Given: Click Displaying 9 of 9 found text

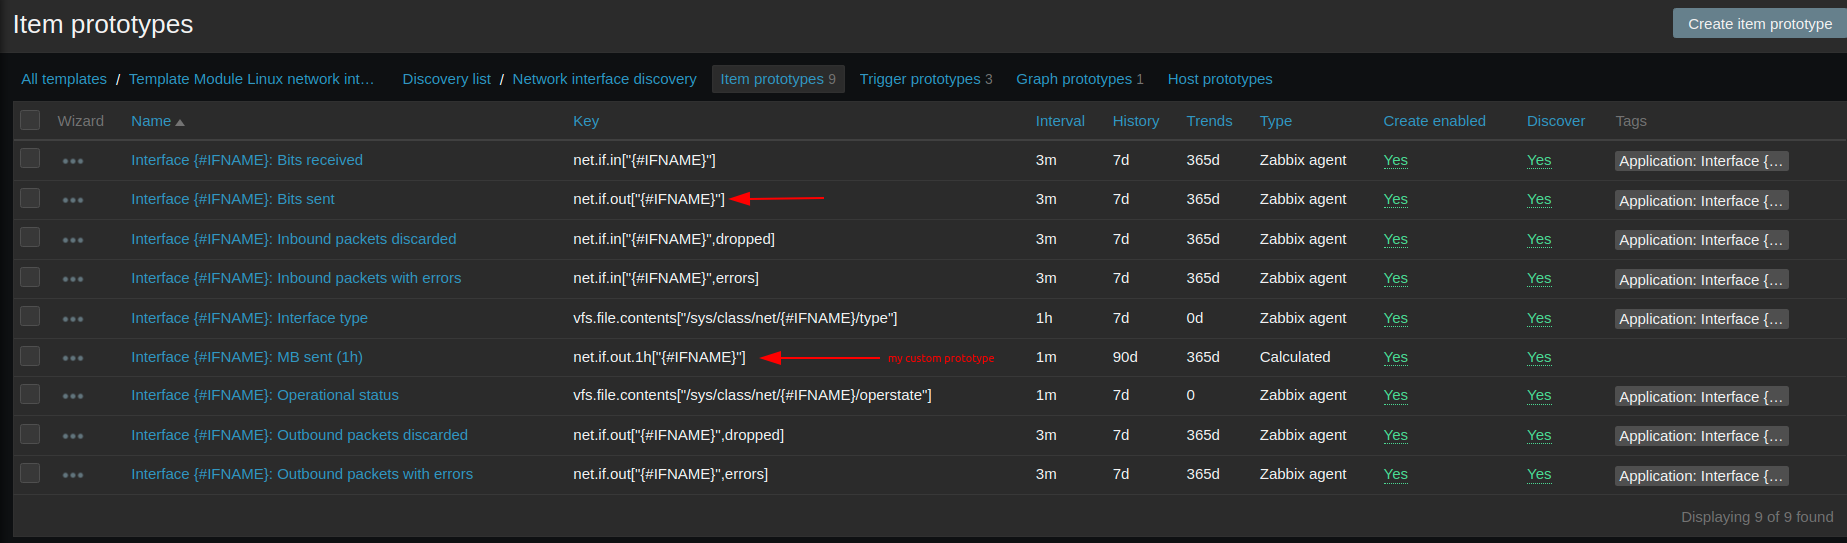Looking at the screenshot, I should (1757, 517).
